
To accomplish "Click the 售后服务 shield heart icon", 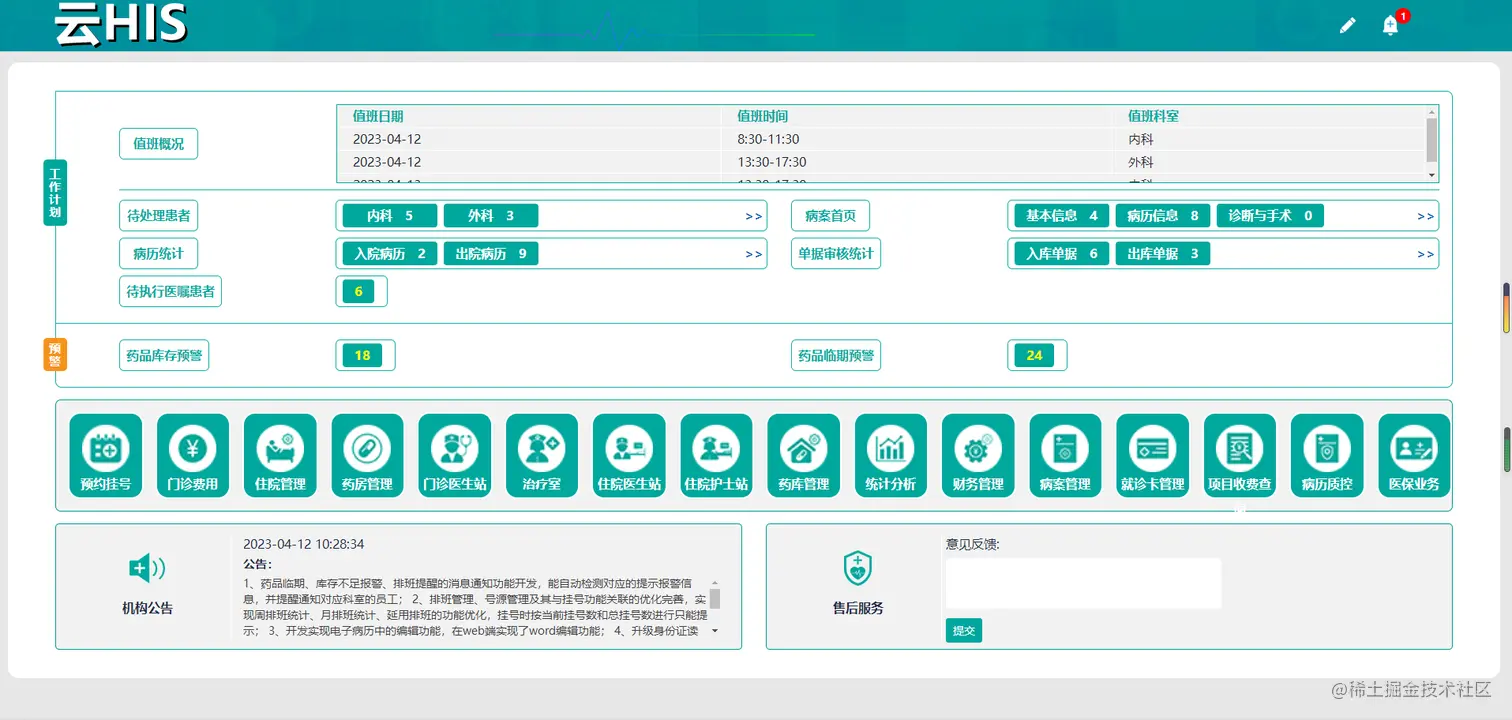I will point(858,568).
